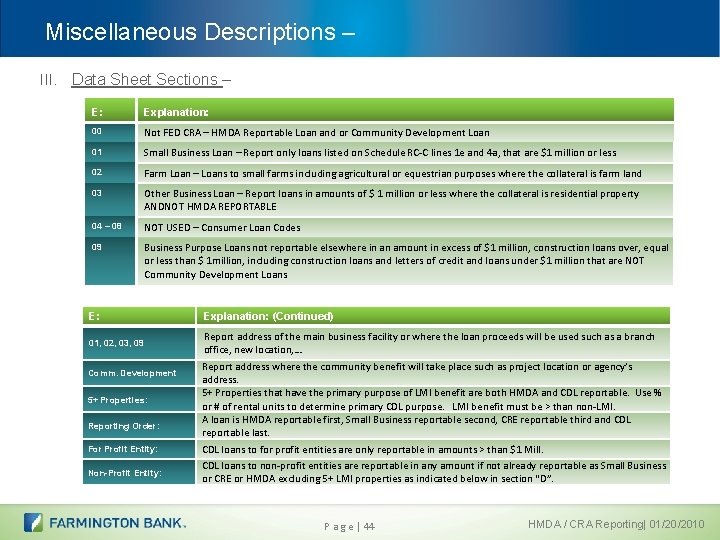Screen dimensions: 720x540
Task: Select code cell '09'
Action: pos(110,260)
